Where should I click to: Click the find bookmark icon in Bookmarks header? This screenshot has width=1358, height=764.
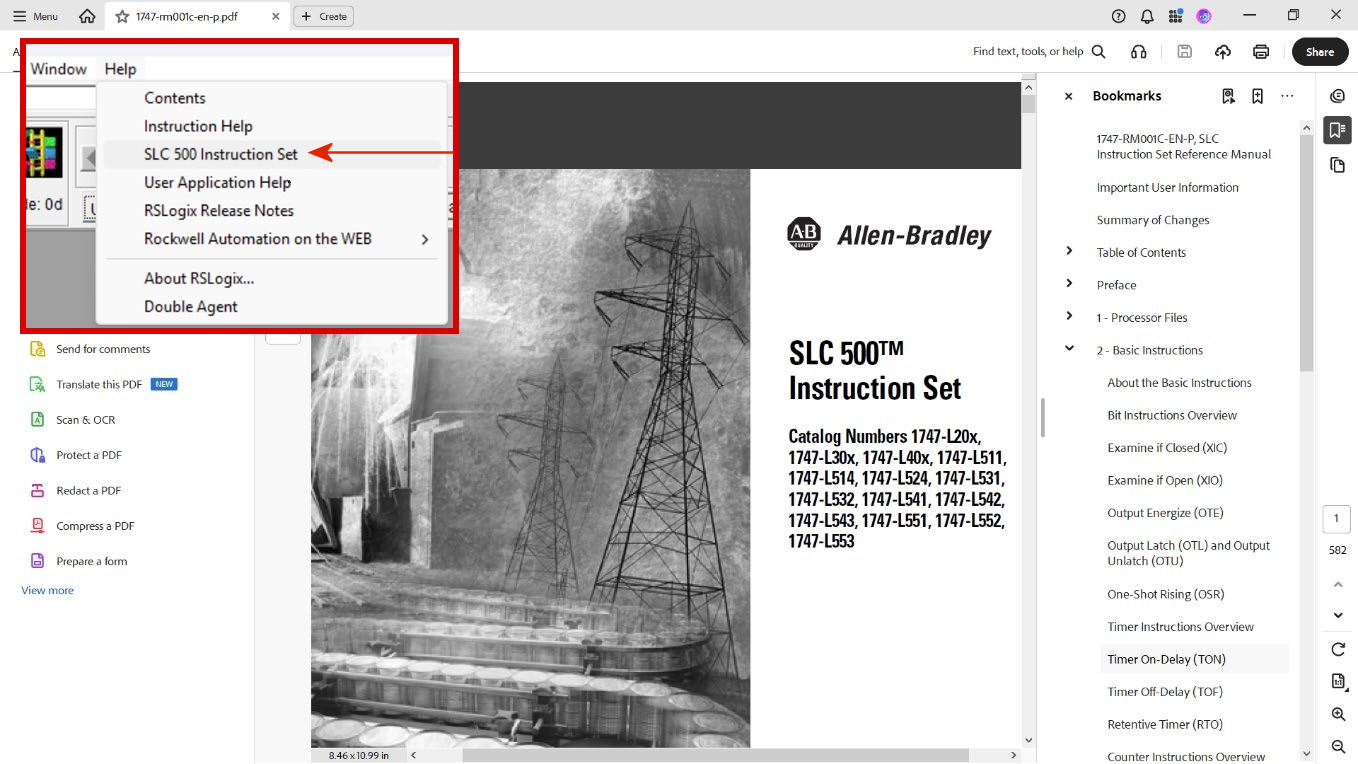[x=1228, y=96]
